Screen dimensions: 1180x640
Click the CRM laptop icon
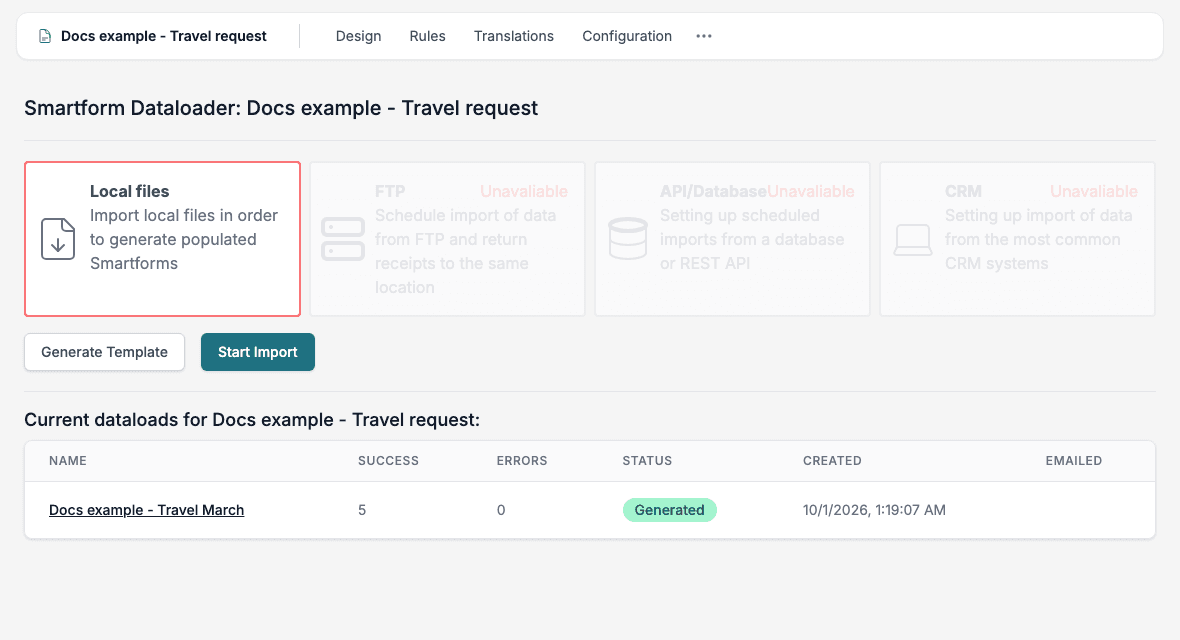point(913,240)
